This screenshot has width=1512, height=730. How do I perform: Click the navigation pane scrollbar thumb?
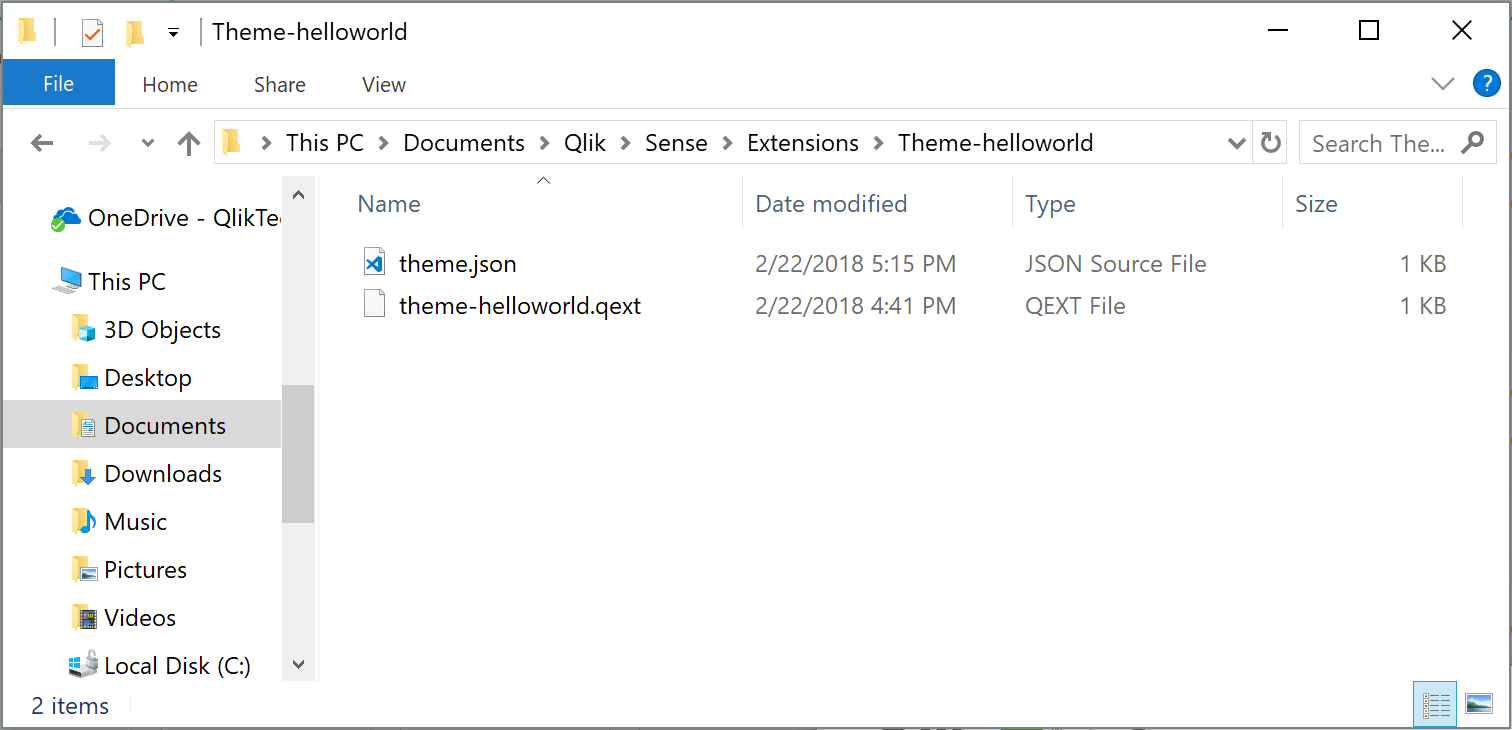click(298, 454)
